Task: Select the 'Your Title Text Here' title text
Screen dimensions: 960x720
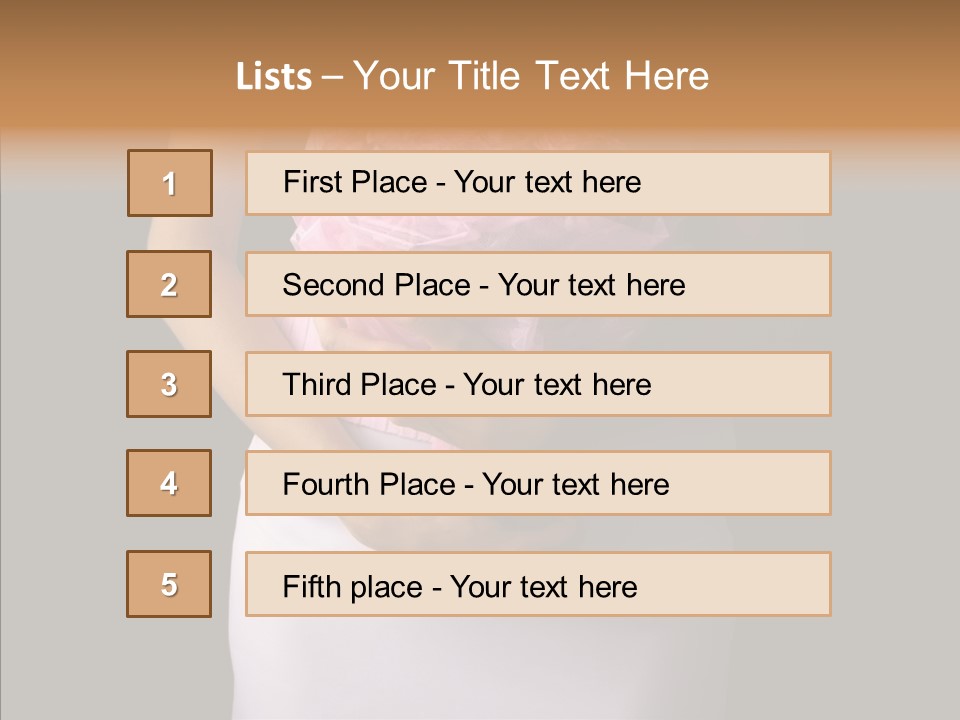Action: (x=531, y=76)
